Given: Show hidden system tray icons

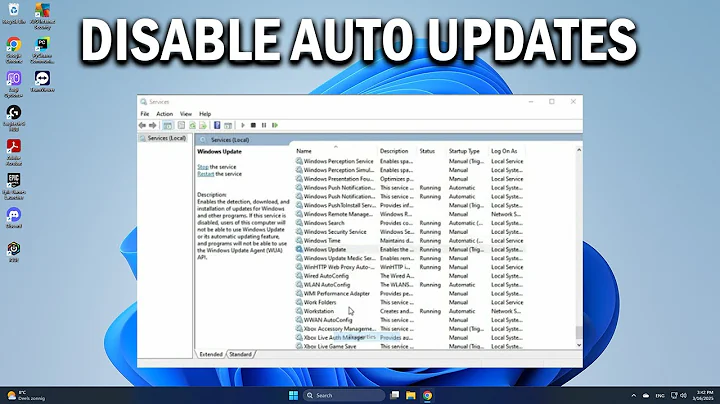Looking at the screenshot, I should point(634,395).
